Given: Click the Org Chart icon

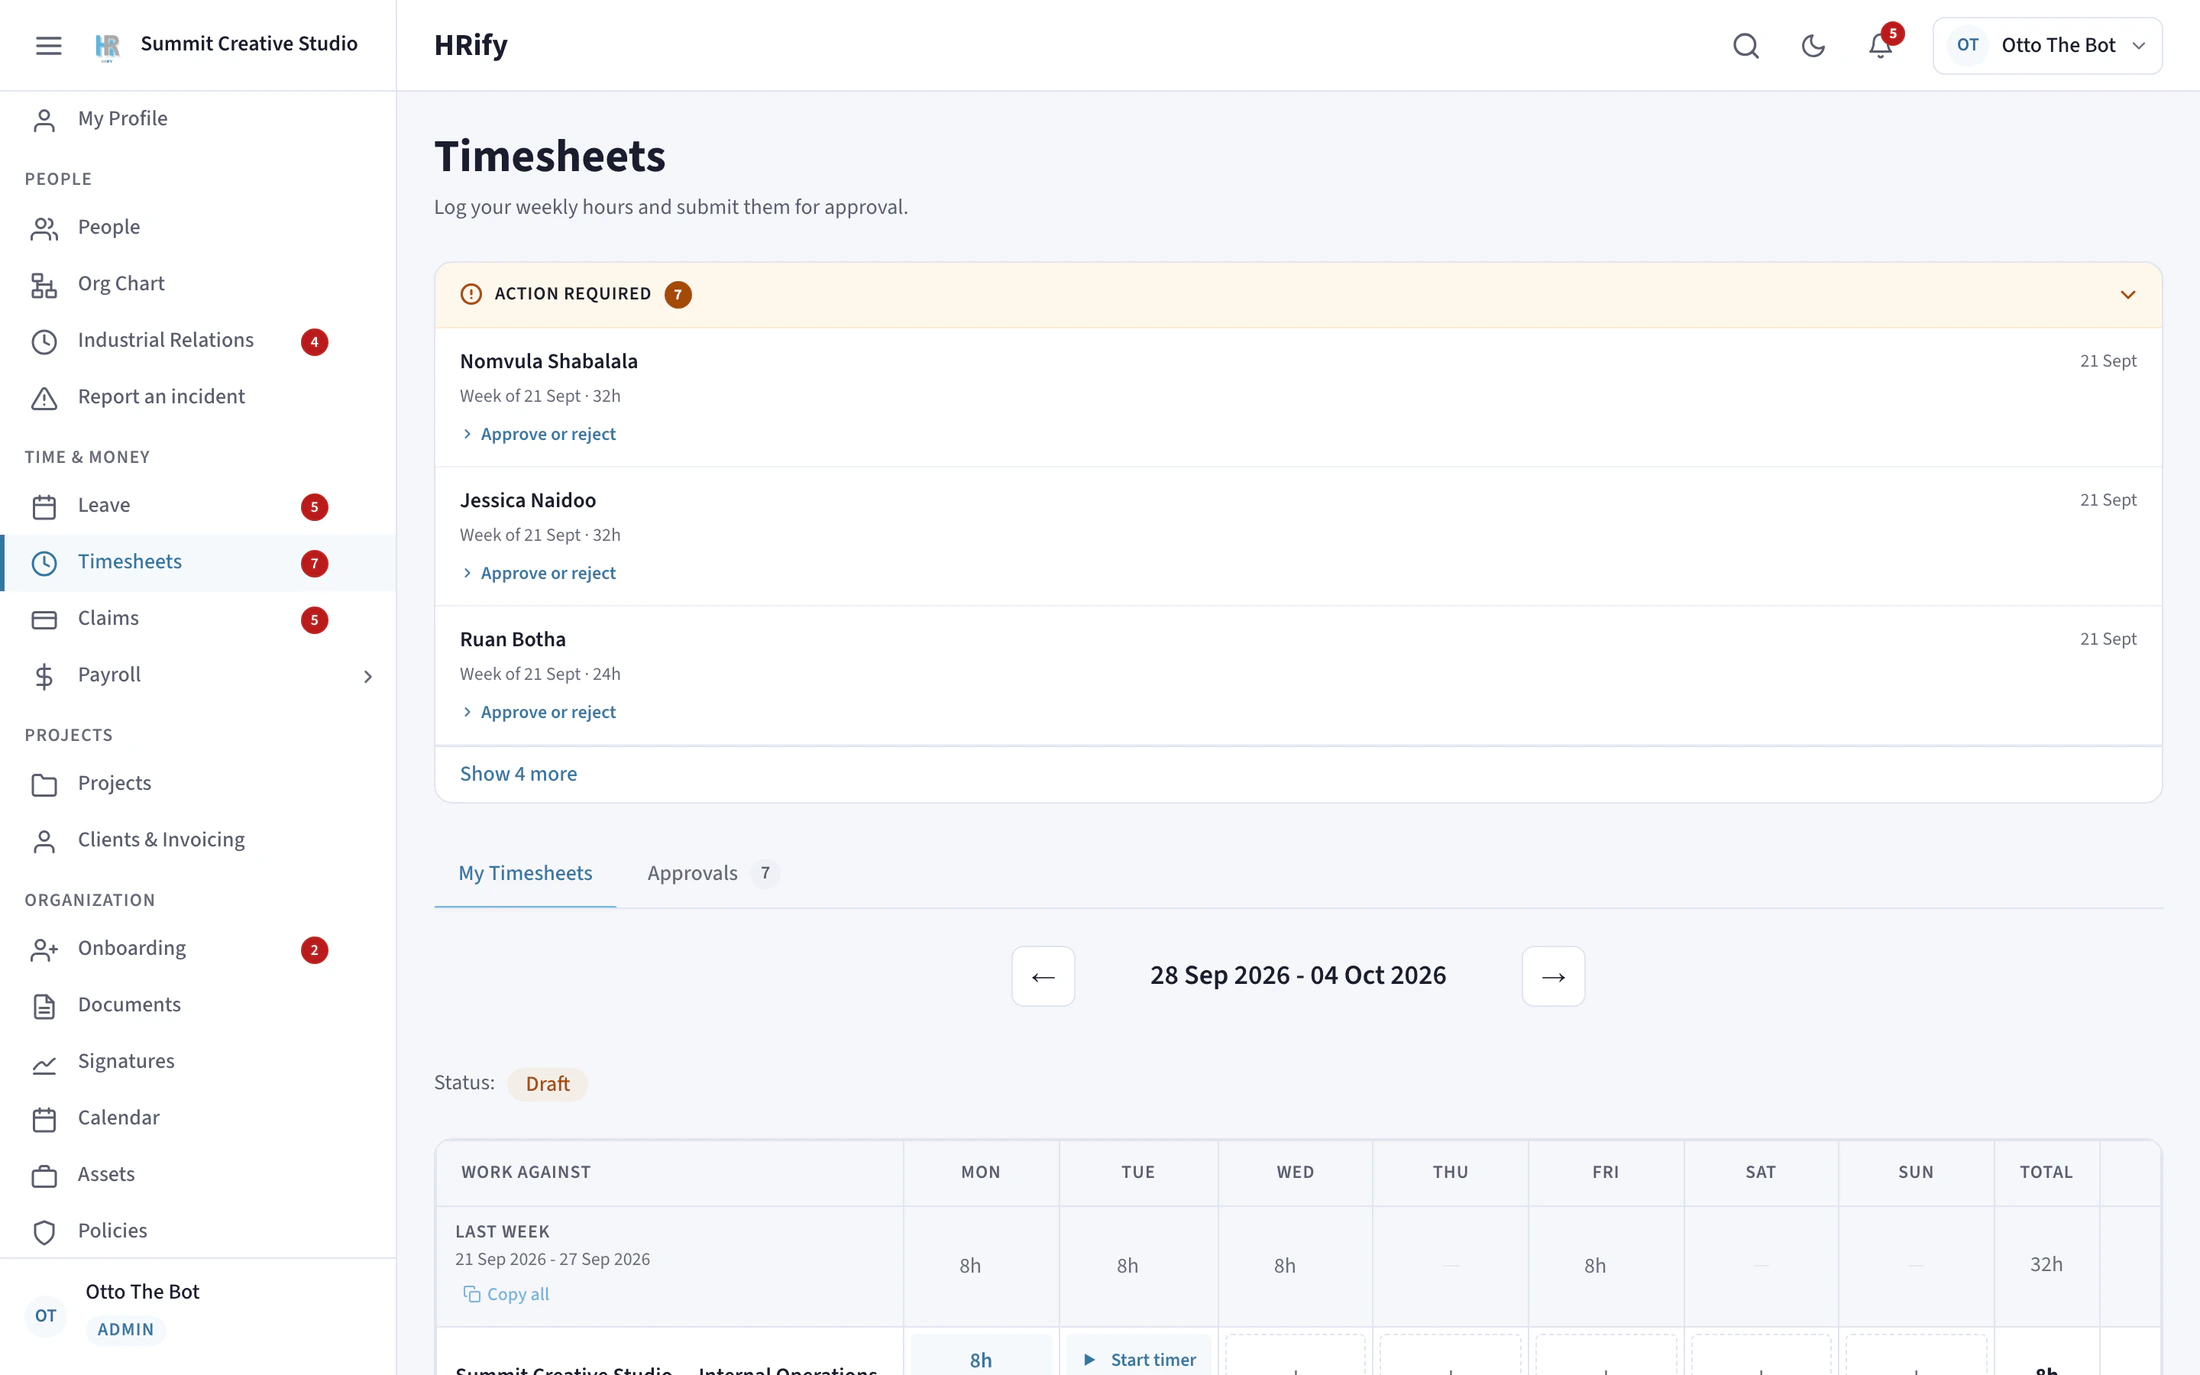Looking at the screenshot, I should click(44, 285).
